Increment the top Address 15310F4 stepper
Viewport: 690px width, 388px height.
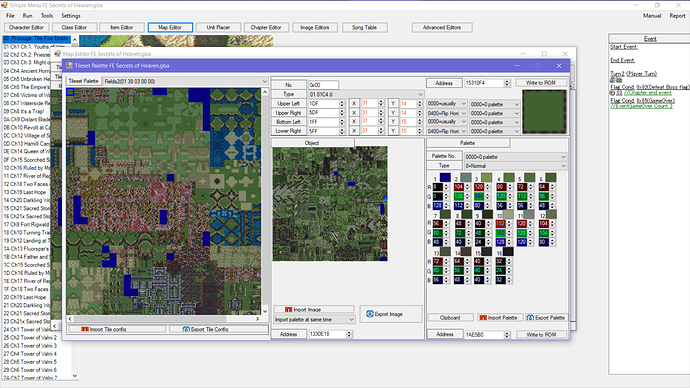(x=507, y=81)
